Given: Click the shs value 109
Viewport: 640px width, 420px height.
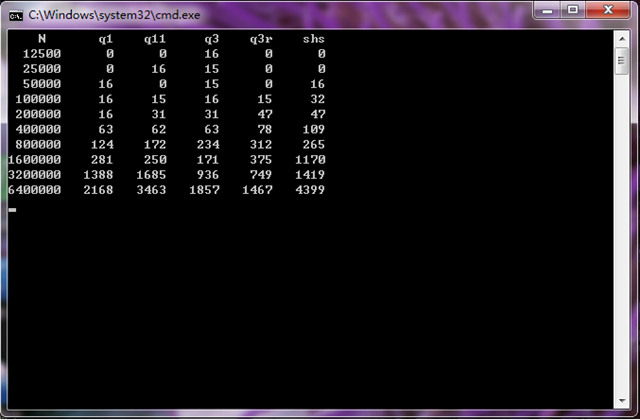Looking at the screenshot, I should click(314, 129).
